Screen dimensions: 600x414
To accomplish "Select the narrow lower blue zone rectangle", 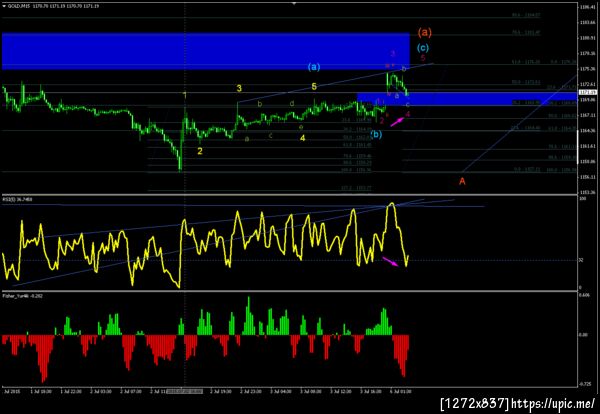I will point(466,99).
